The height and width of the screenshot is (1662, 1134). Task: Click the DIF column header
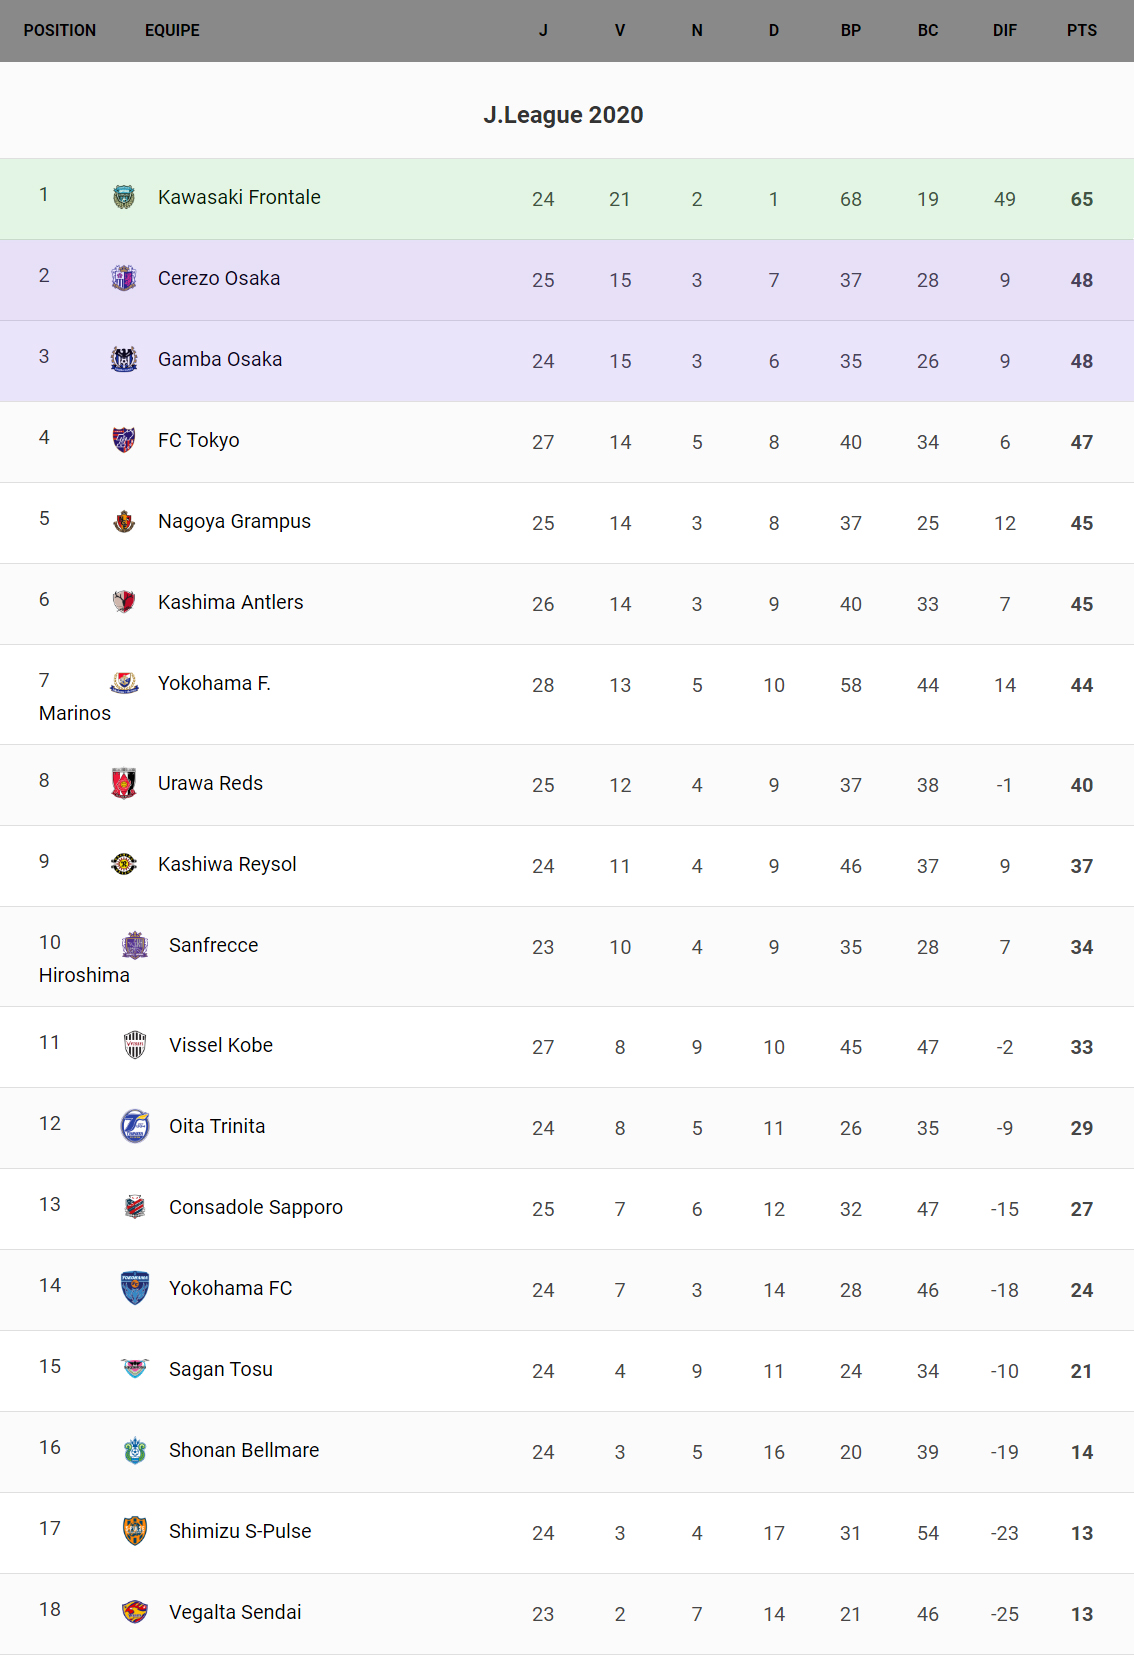click(1004, 30)
